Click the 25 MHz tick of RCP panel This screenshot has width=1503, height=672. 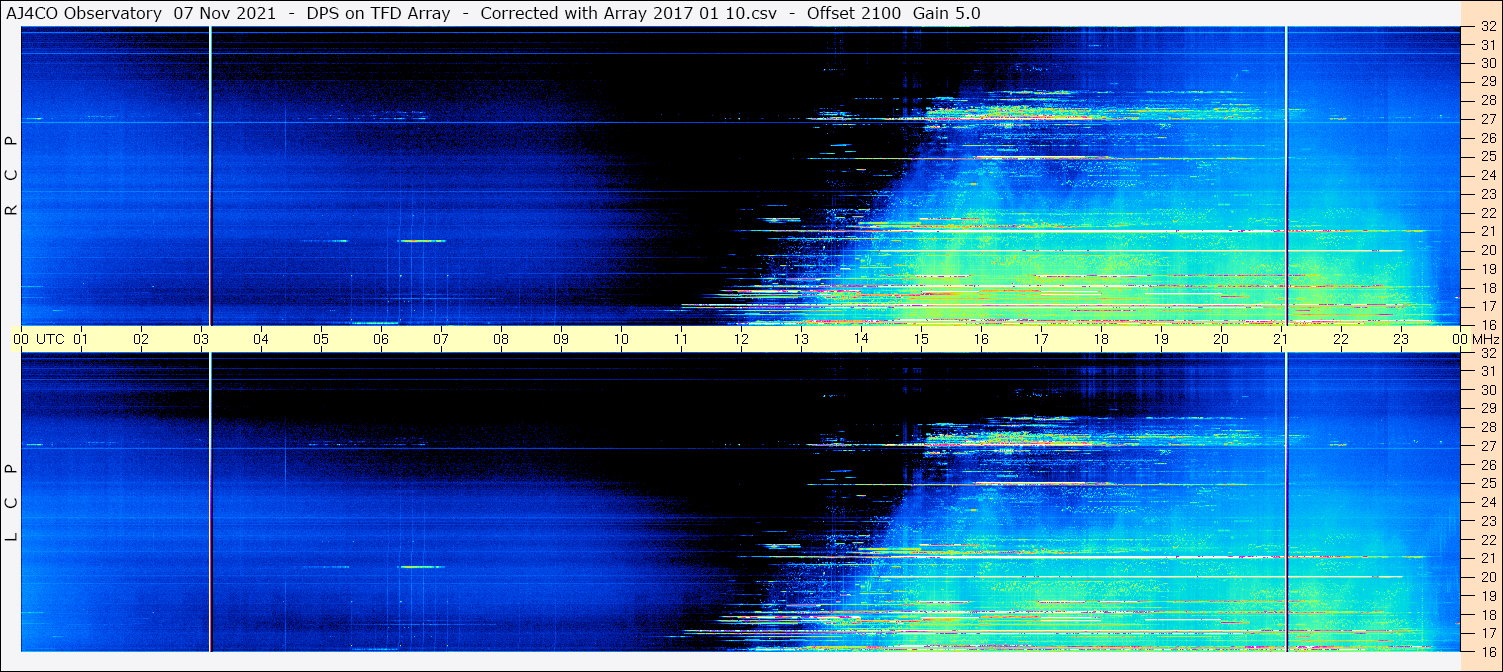tap(1488, 156)
